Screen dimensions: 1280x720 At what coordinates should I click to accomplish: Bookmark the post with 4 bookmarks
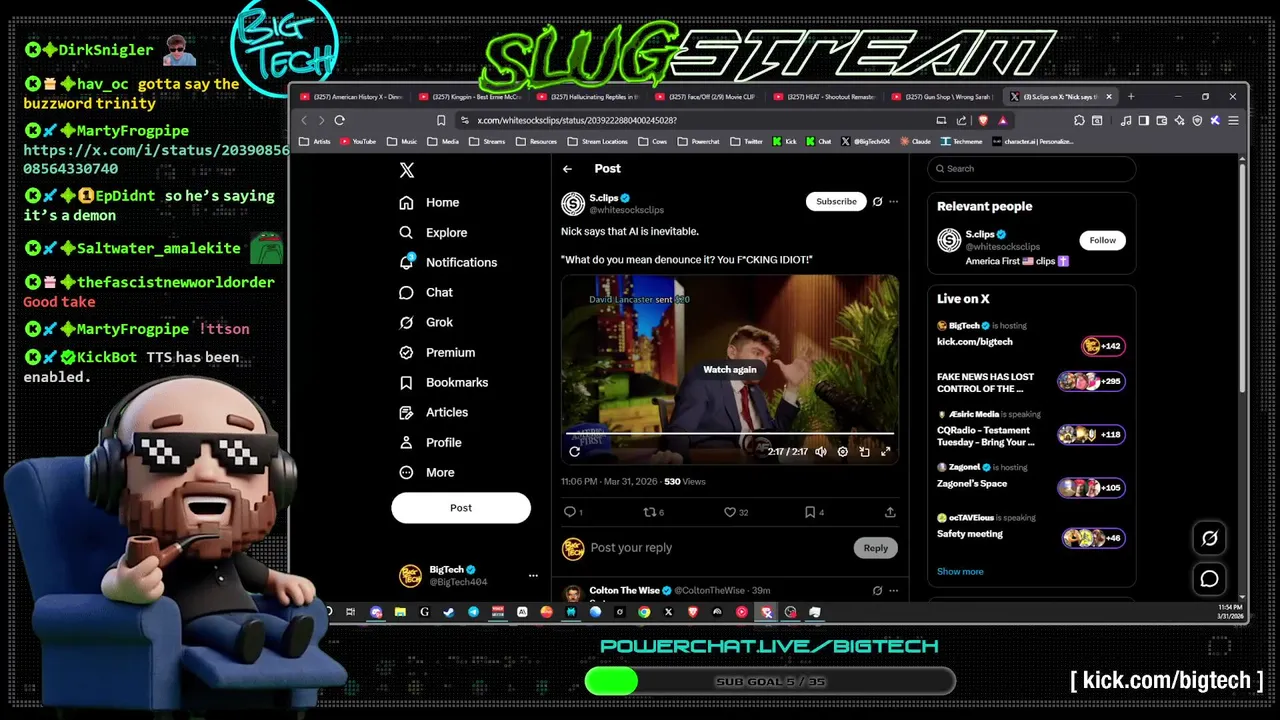coord(814,512)
